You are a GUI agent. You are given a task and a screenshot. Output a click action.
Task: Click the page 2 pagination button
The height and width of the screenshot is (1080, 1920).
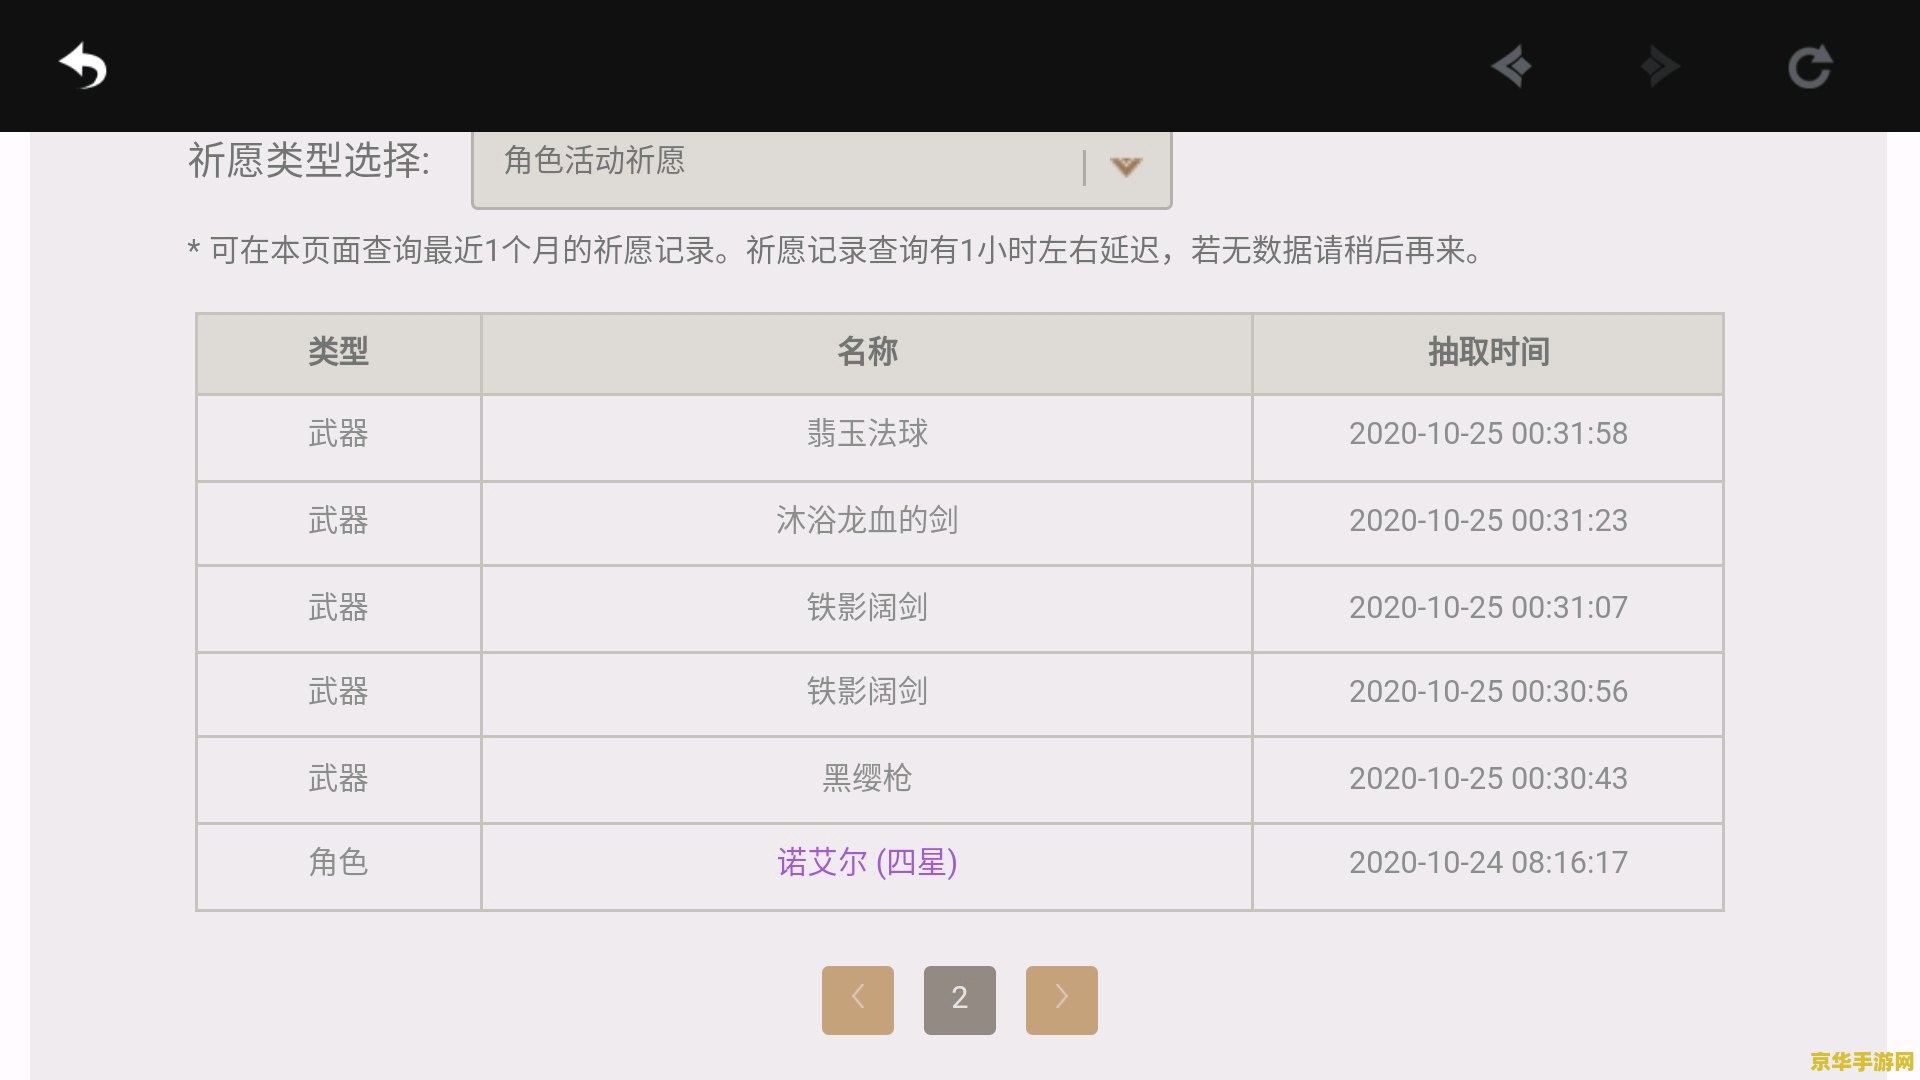960,998
